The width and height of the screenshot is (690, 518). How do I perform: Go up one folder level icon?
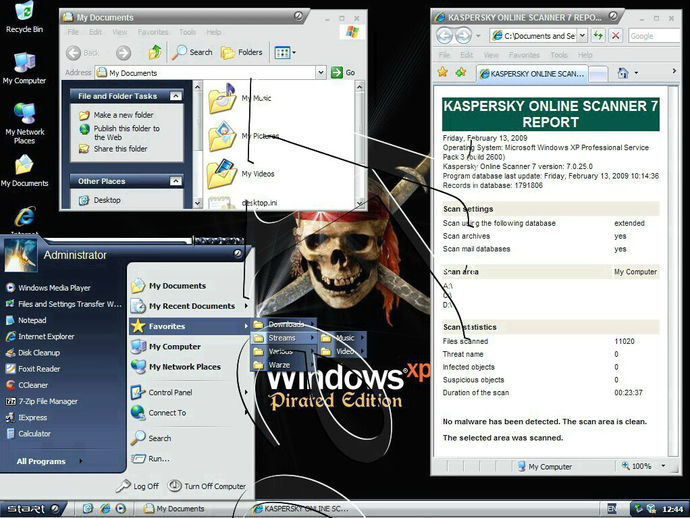(155, 52)
